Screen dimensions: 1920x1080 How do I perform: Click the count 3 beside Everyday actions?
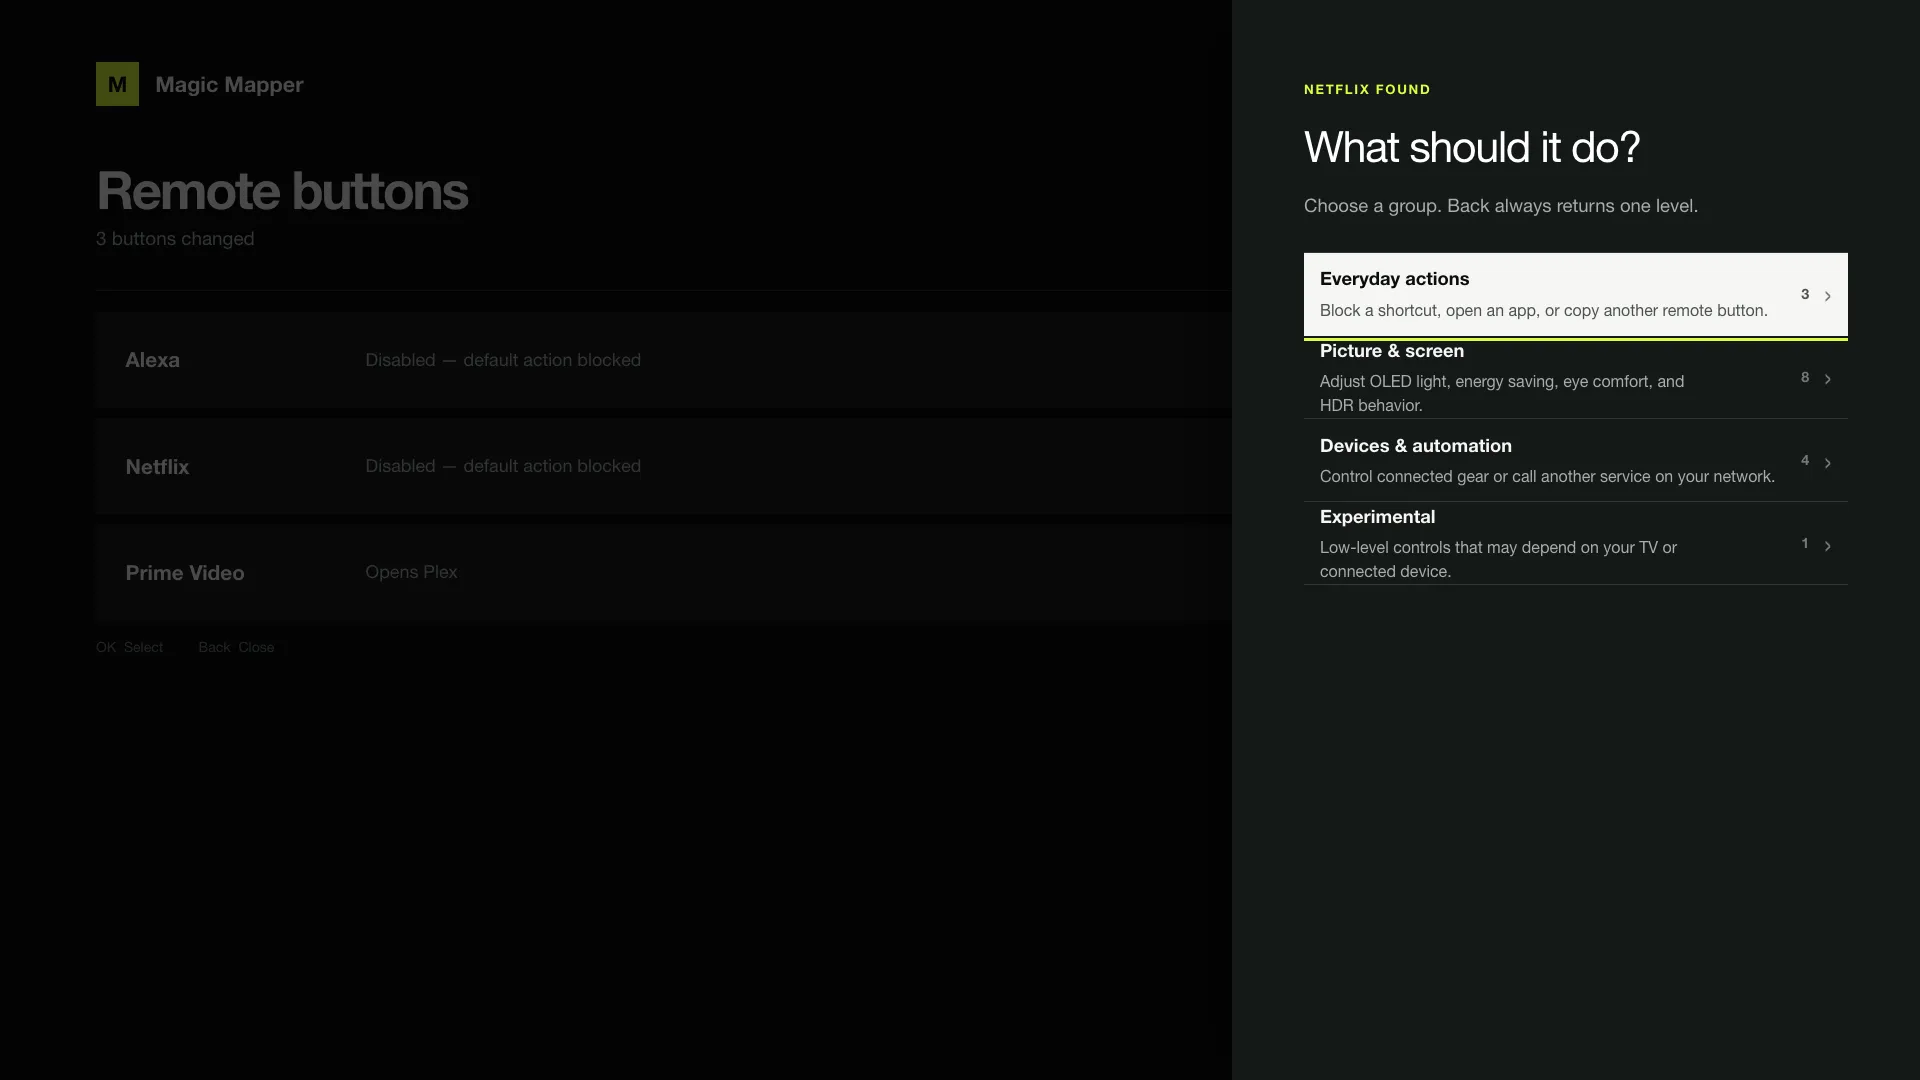tap(1805, 294)
